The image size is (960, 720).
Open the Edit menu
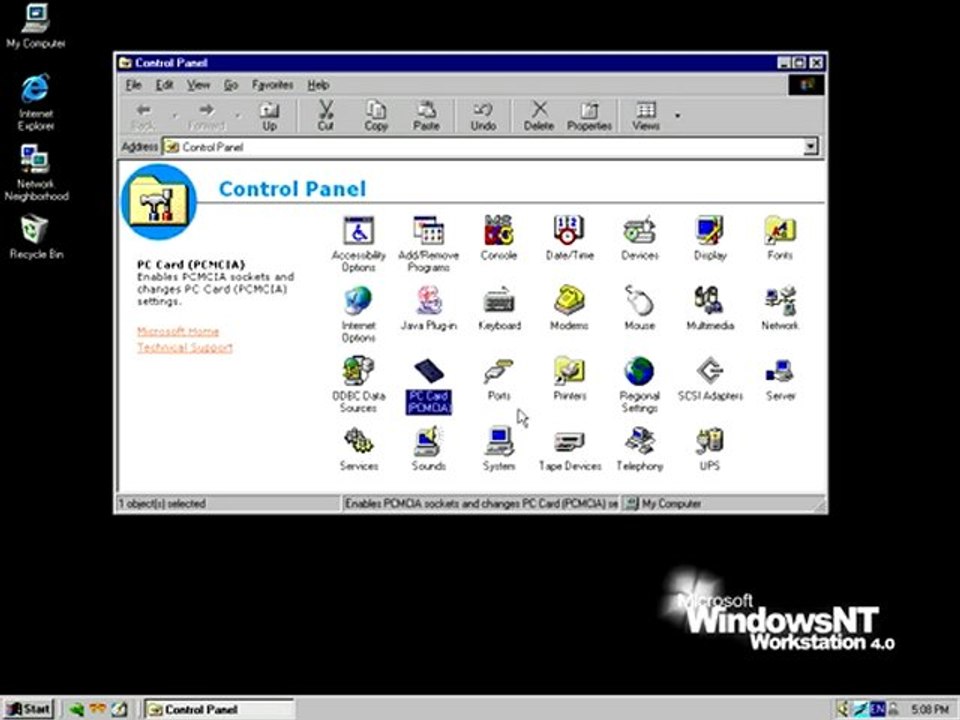tap(164, 85)
